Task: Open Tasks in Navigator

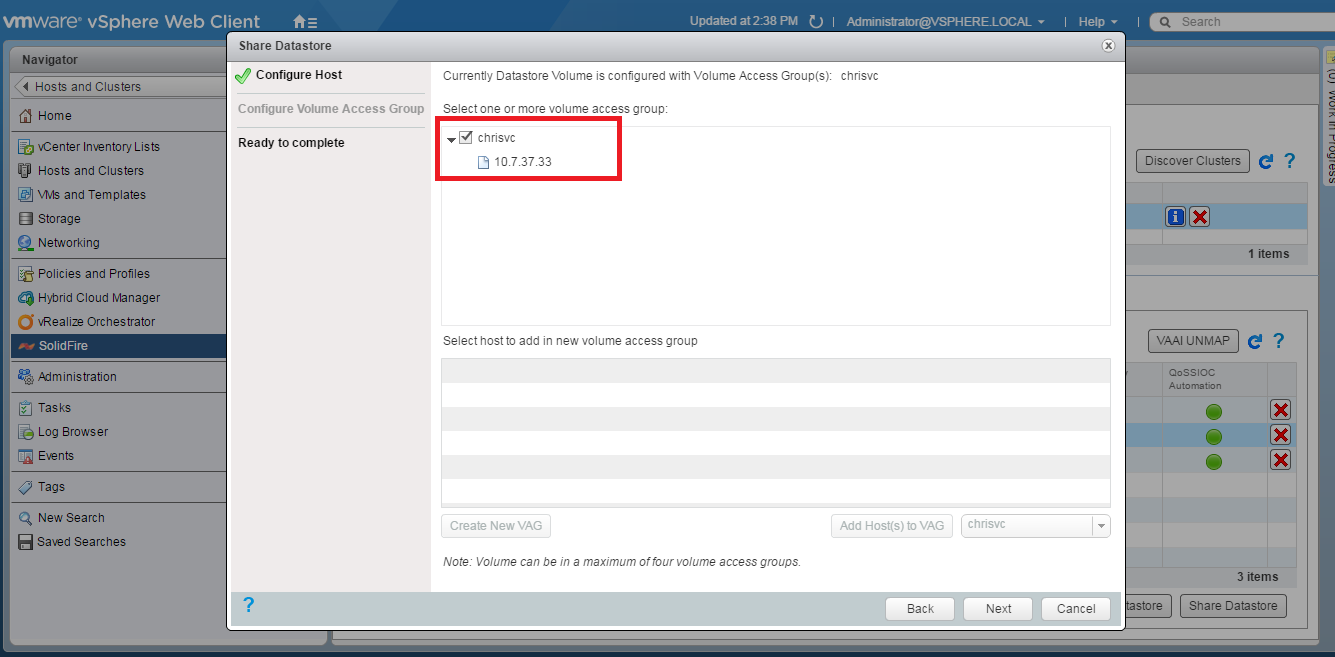Action: tap(55, 408)
